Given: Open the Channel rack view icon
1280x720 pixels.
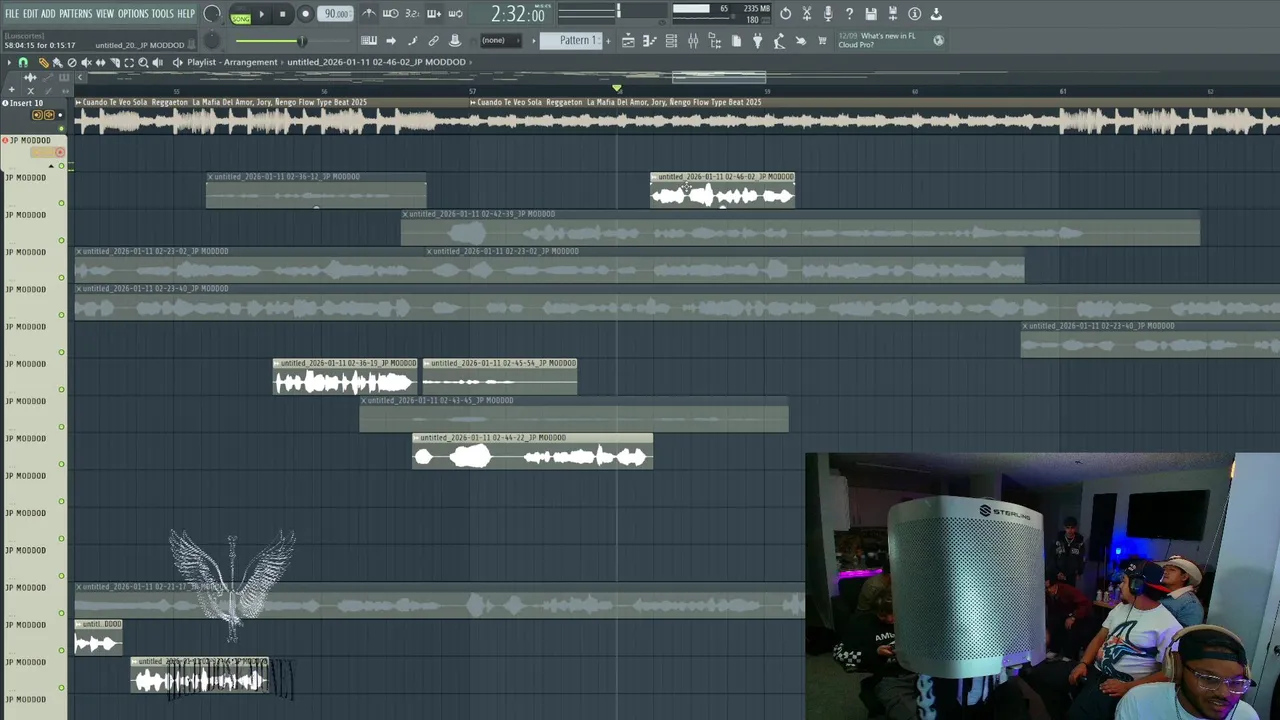Looking at the screenshot, I should [x=671, y=41].
